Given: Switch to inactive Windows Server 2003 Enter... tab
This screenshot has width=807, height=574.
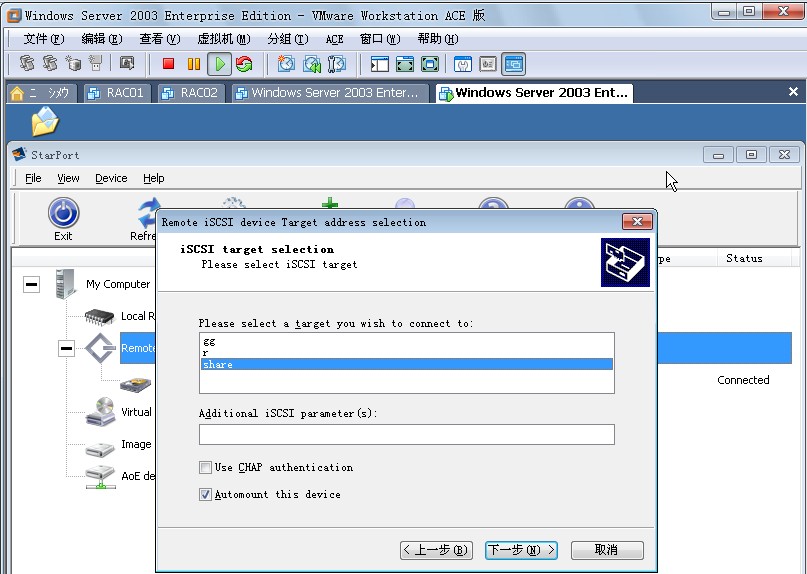Looking at the screenshot, I should point(330,93).
